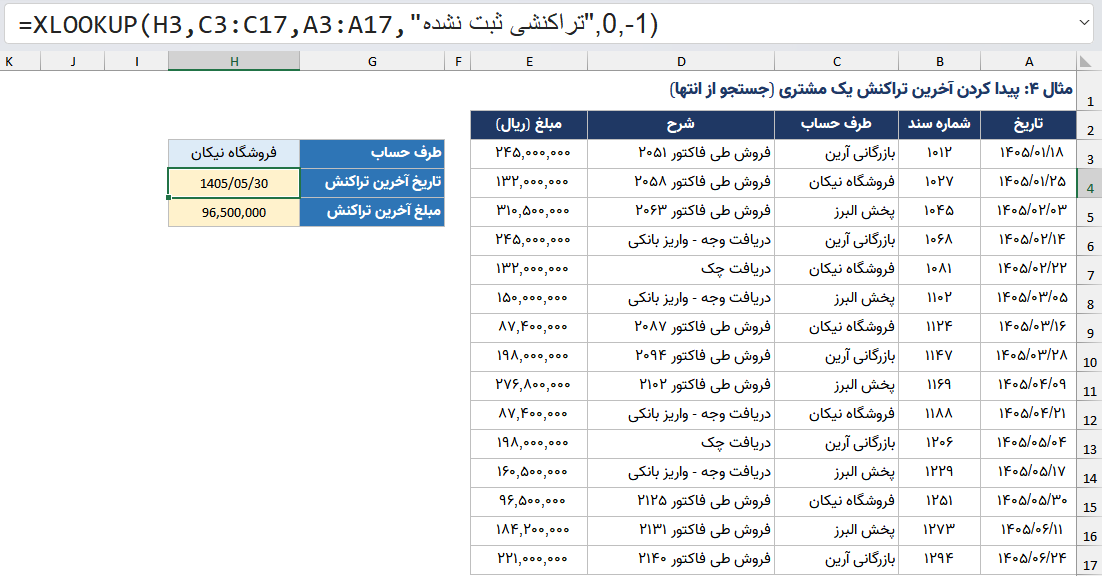
Task: Select date cell ۱۴۰۵/۰۱/۱۸
Action: tap(1028, 153)
